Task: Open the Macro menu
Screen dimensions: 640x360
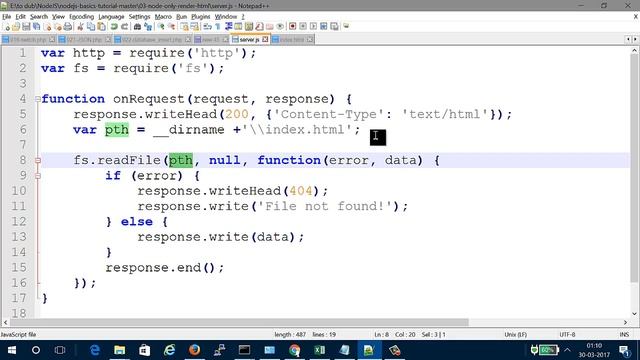Action: [x=163, y=17]
